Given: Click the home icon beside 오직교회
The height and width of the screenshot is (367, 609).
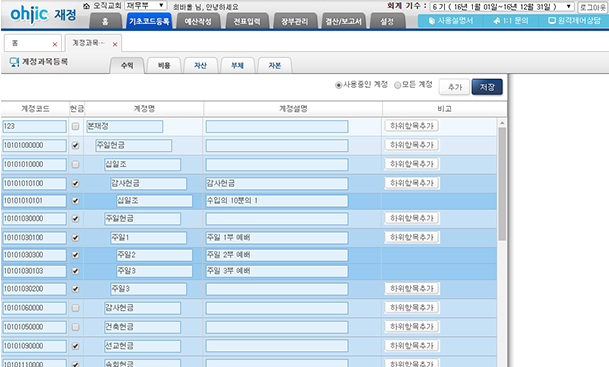Looking at the screenshot, I should click(87, 6).
